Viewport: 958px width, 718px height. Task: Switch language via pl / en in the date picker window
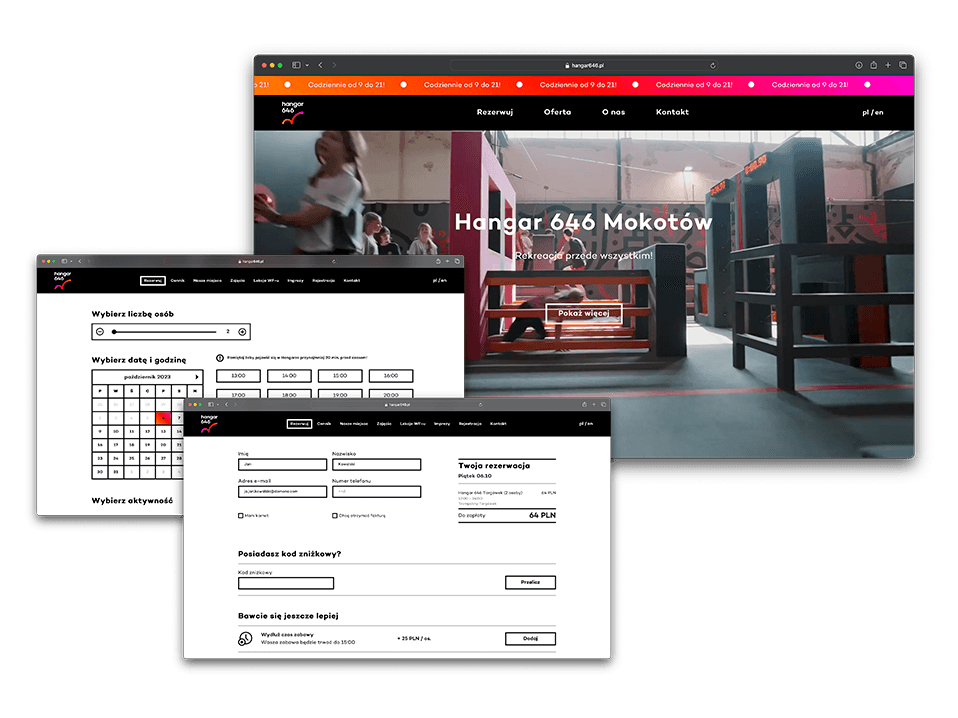click(x=439, y=280)
